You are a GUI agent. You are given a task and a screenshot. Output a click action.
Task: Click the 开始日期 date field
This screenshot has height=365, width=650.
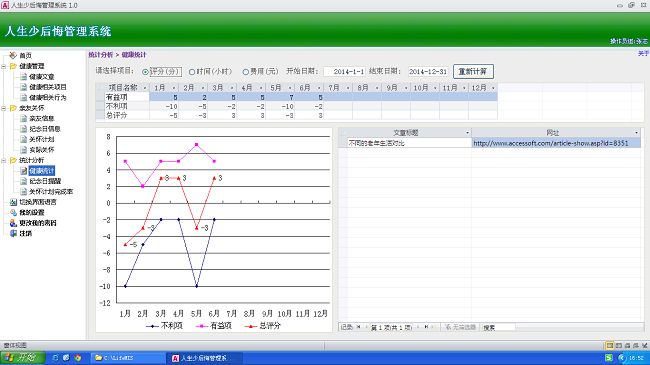[344, 72]
